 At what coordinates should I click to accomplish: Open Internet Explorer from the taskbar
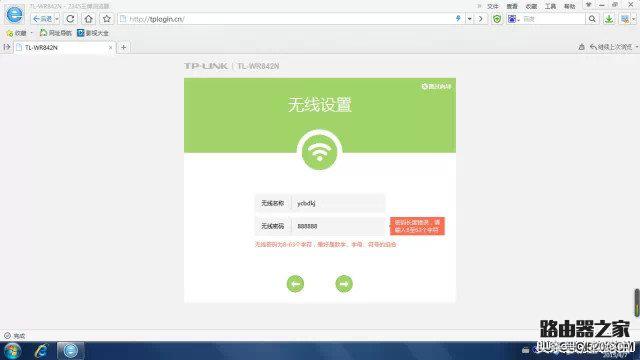(x=41, y=351)
